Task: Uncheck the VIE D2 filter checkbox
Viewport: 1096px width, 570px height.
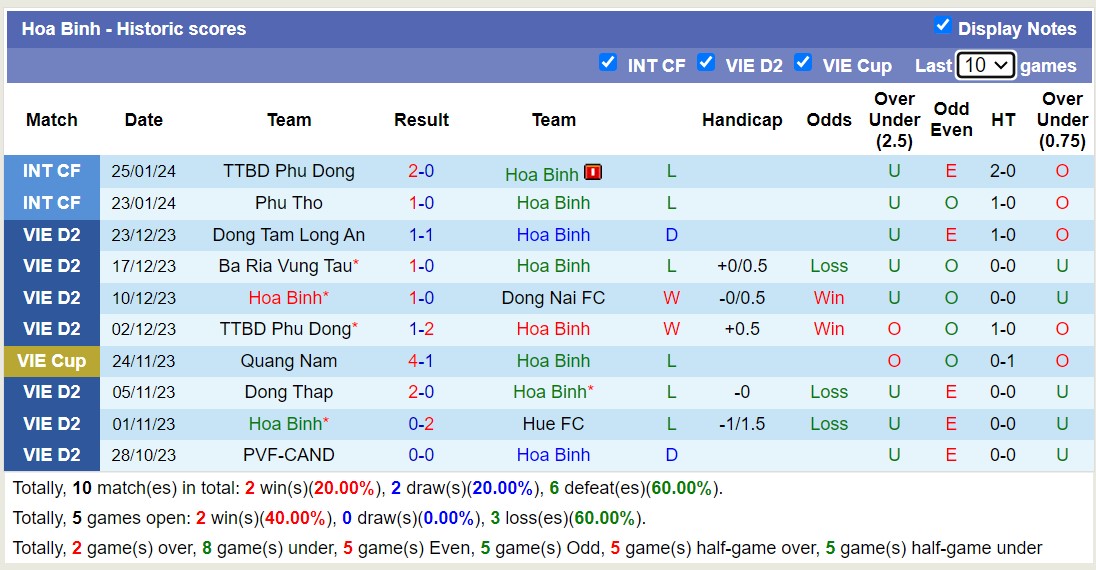Action: 706,63
